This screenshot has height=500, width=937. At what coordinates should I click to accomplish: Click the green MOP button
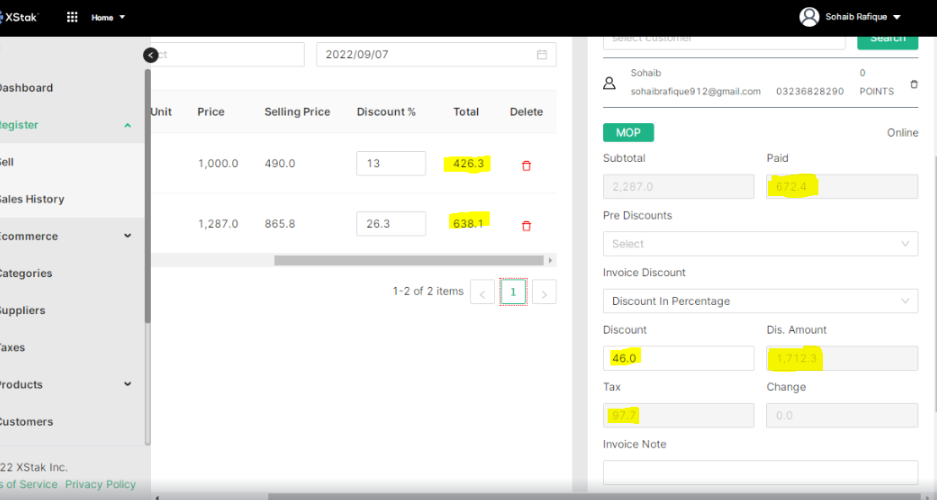pos(628,133)
